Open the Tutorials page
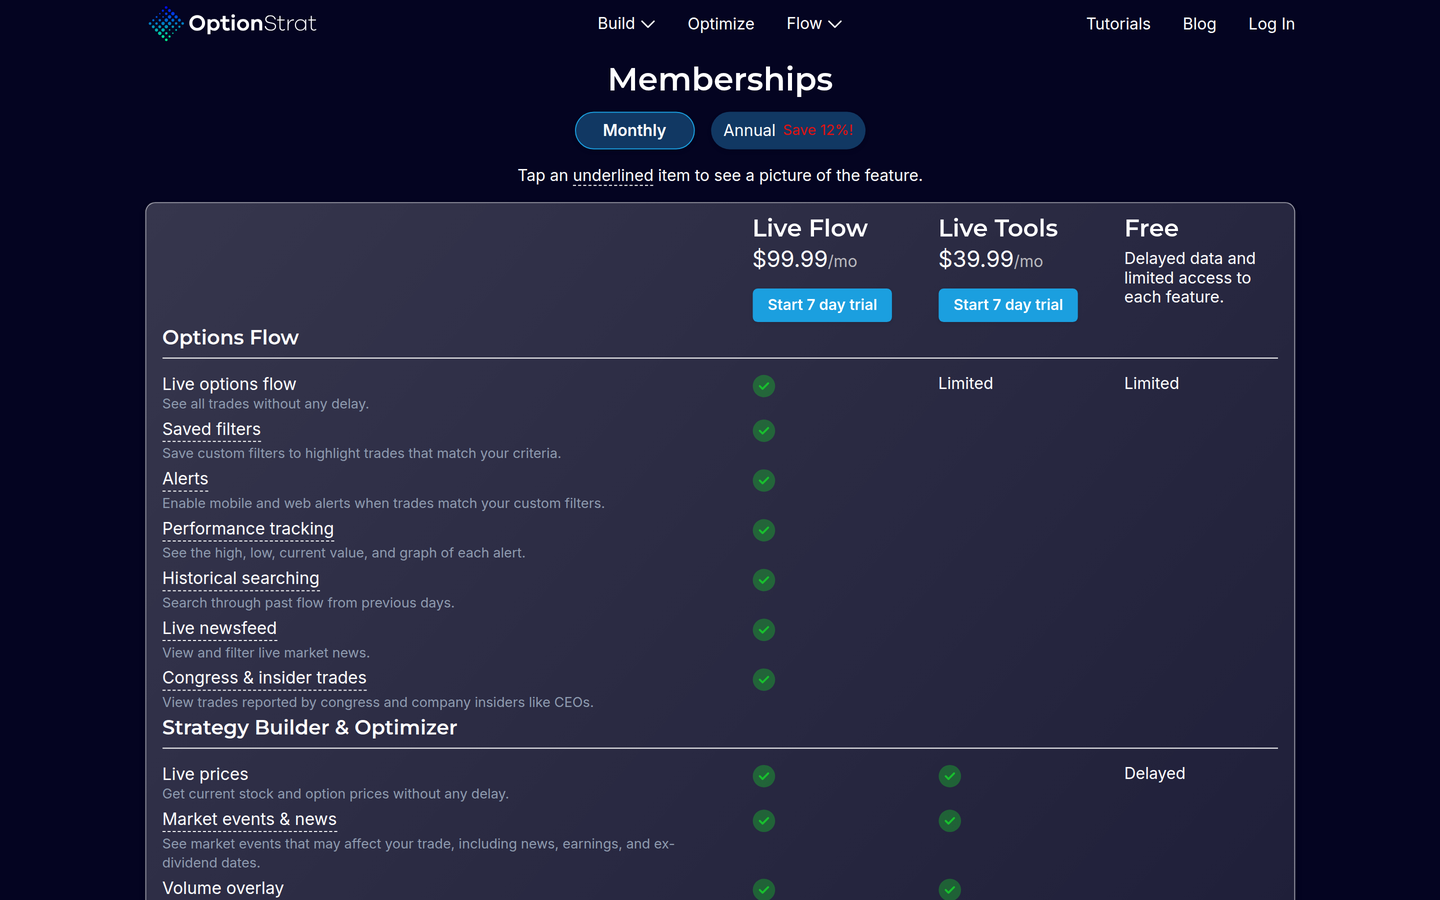 (1118, 24)
